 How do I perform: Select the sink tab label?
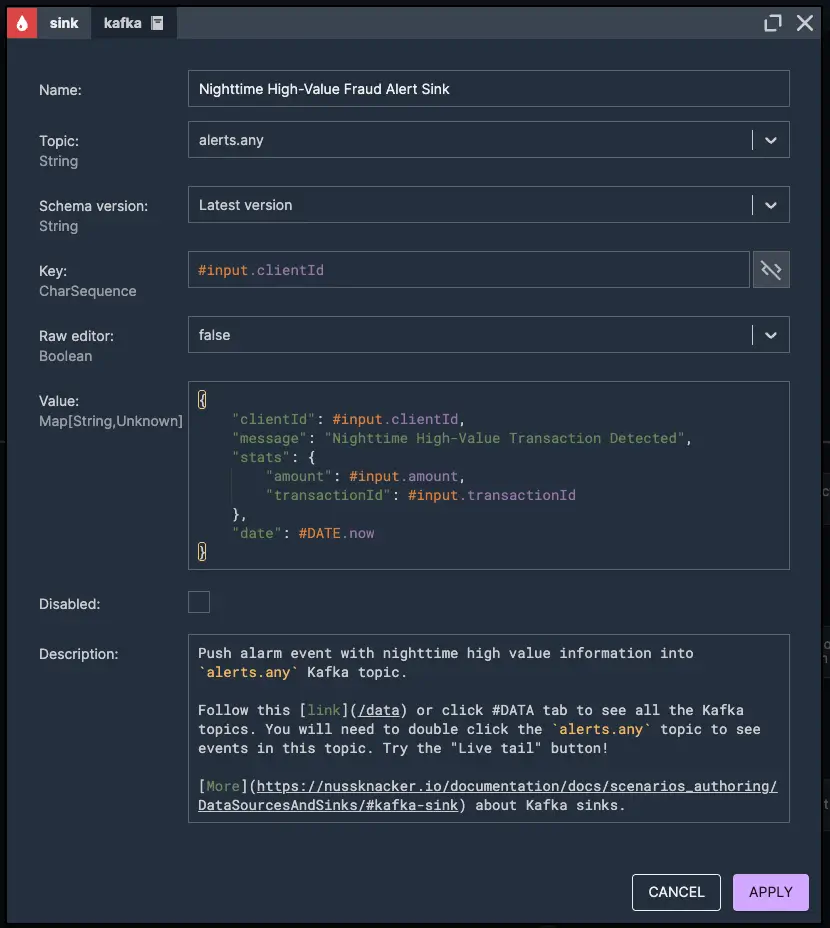pyautogui.click(x=64, y=23)
